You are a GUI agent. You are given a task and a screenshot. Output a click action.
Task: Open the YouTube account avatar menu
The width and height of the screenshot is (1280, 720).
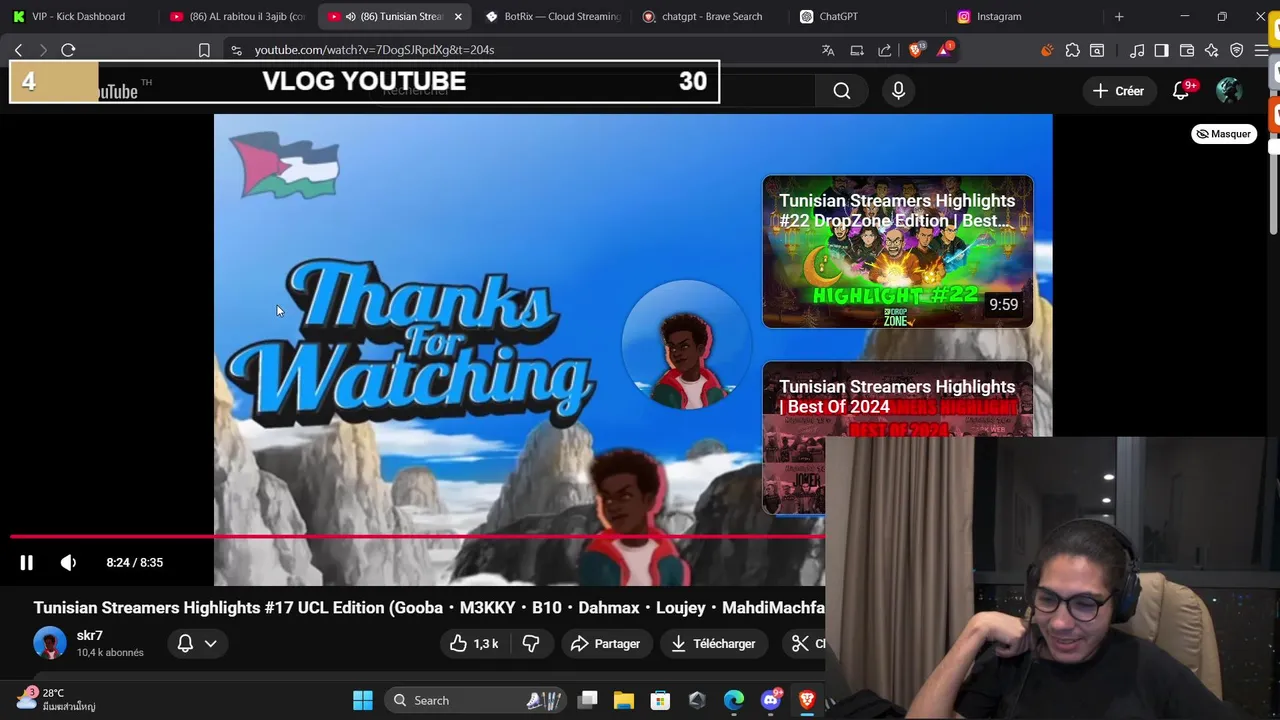click(x=1229, y=91)
